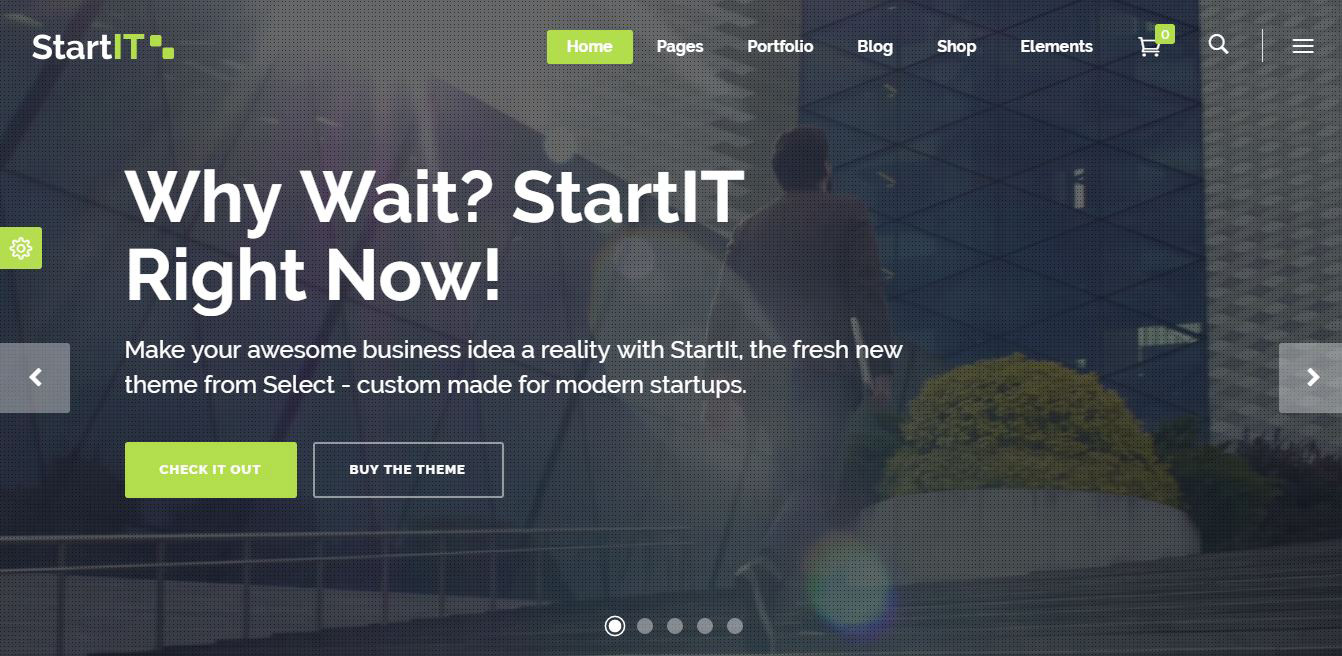Click the BUY THE THEME button
The height and width of the screenshot is (656, 1342).
tap(408, 470)
